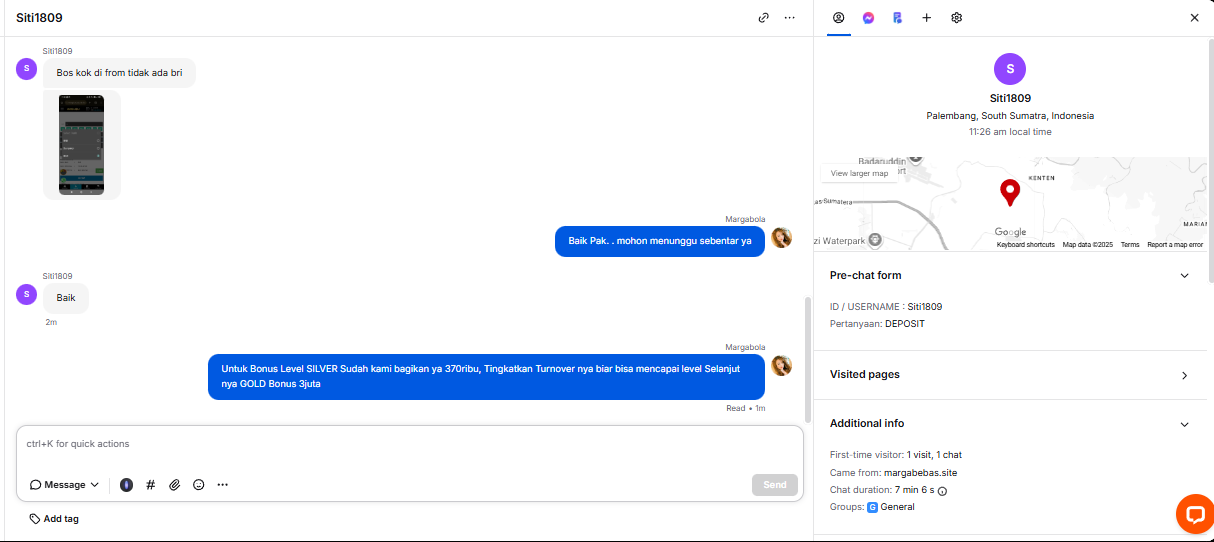Open the Messenger integration panel
The width and height of the screenshot is (1214, 542).
[868, 18]
